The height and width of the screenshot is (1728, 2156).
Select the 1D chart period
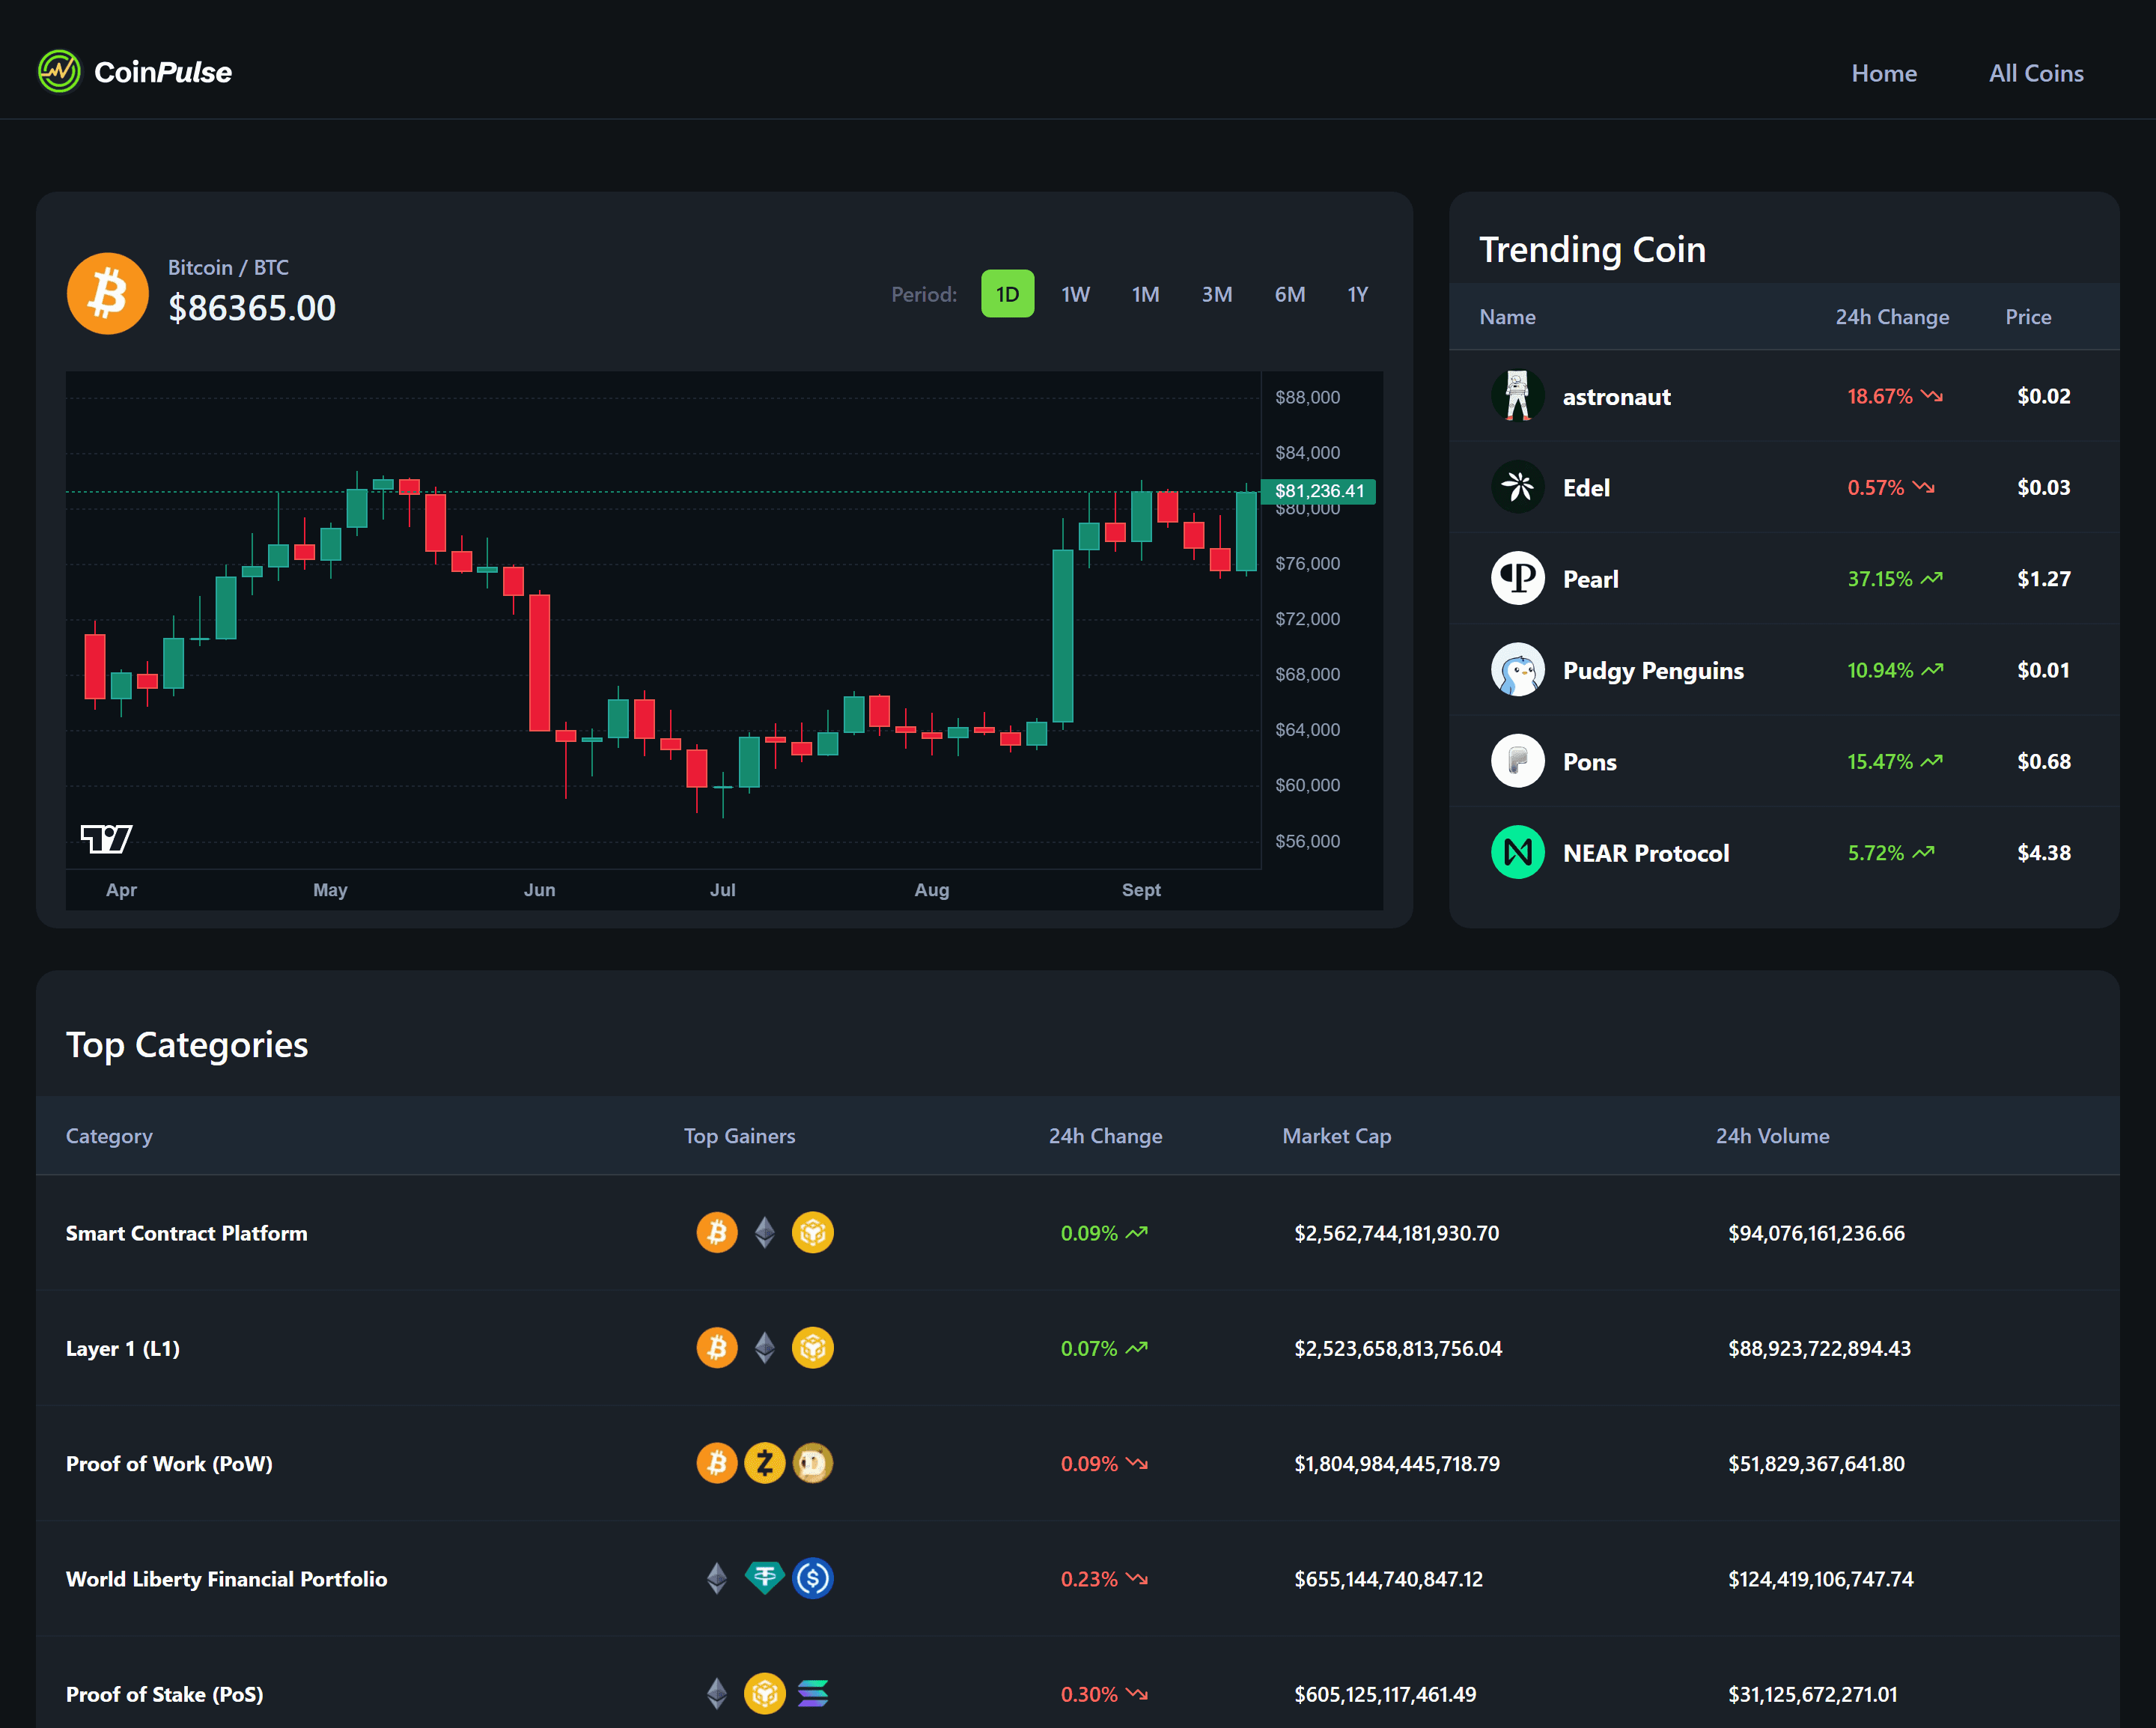[x=1007, y=294]
